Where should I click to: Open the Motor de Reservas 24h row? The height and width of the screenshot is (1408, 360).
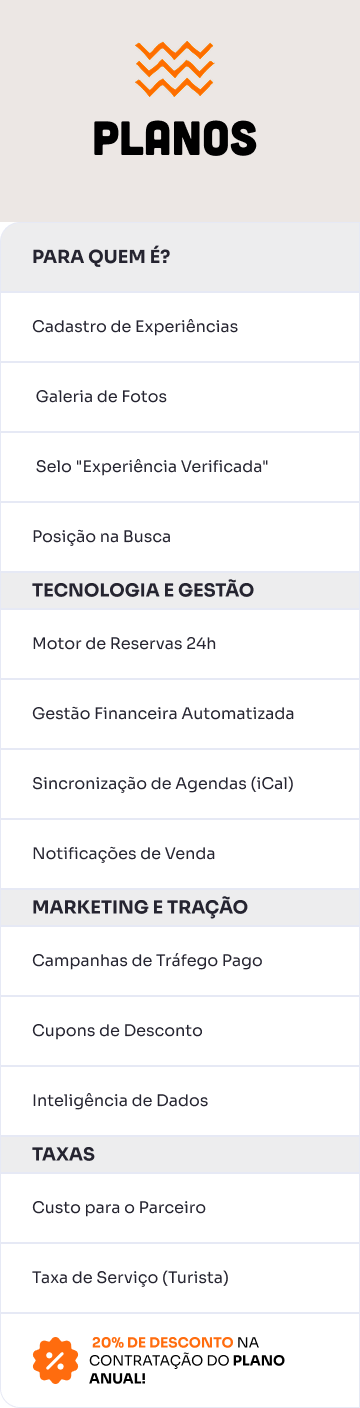click(x=180, y=644)
